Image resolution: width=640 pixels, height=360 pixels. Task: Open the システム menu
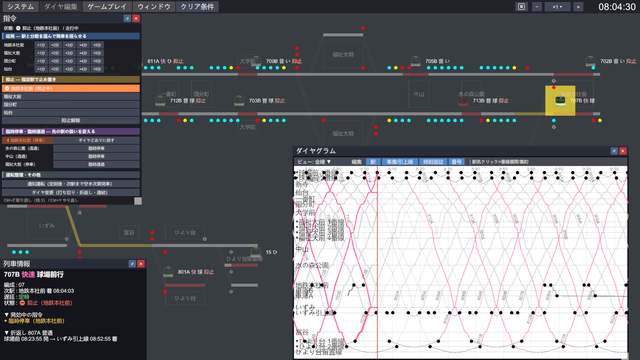[21, 7]
